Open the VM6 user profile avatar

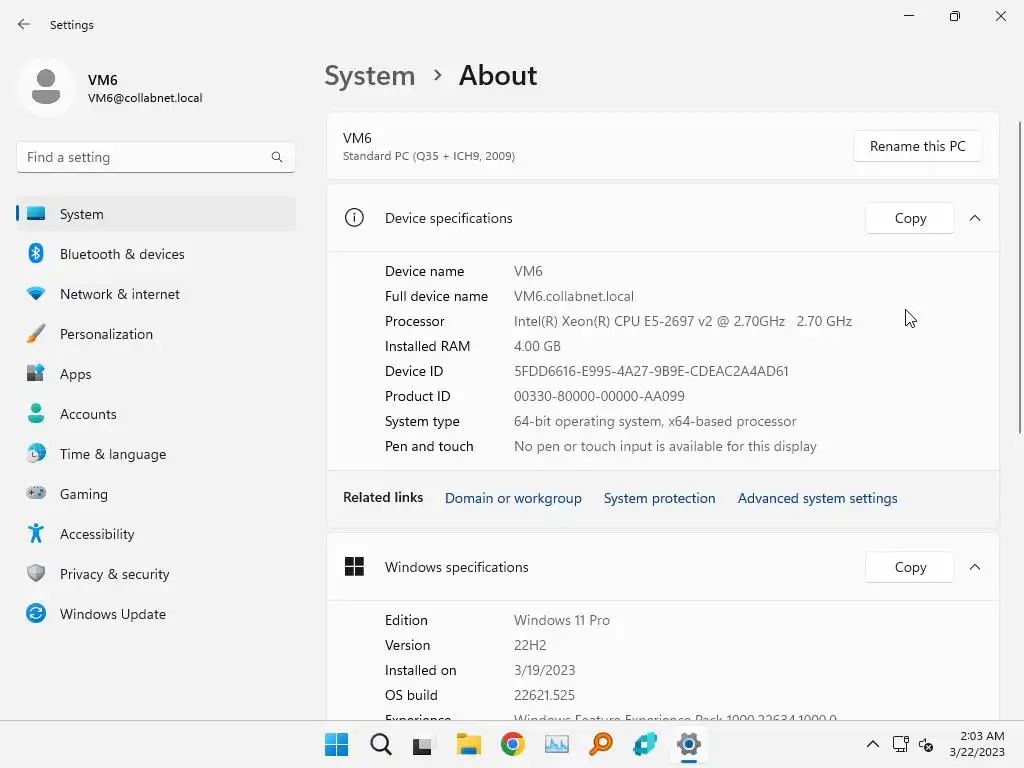point(46,87)
